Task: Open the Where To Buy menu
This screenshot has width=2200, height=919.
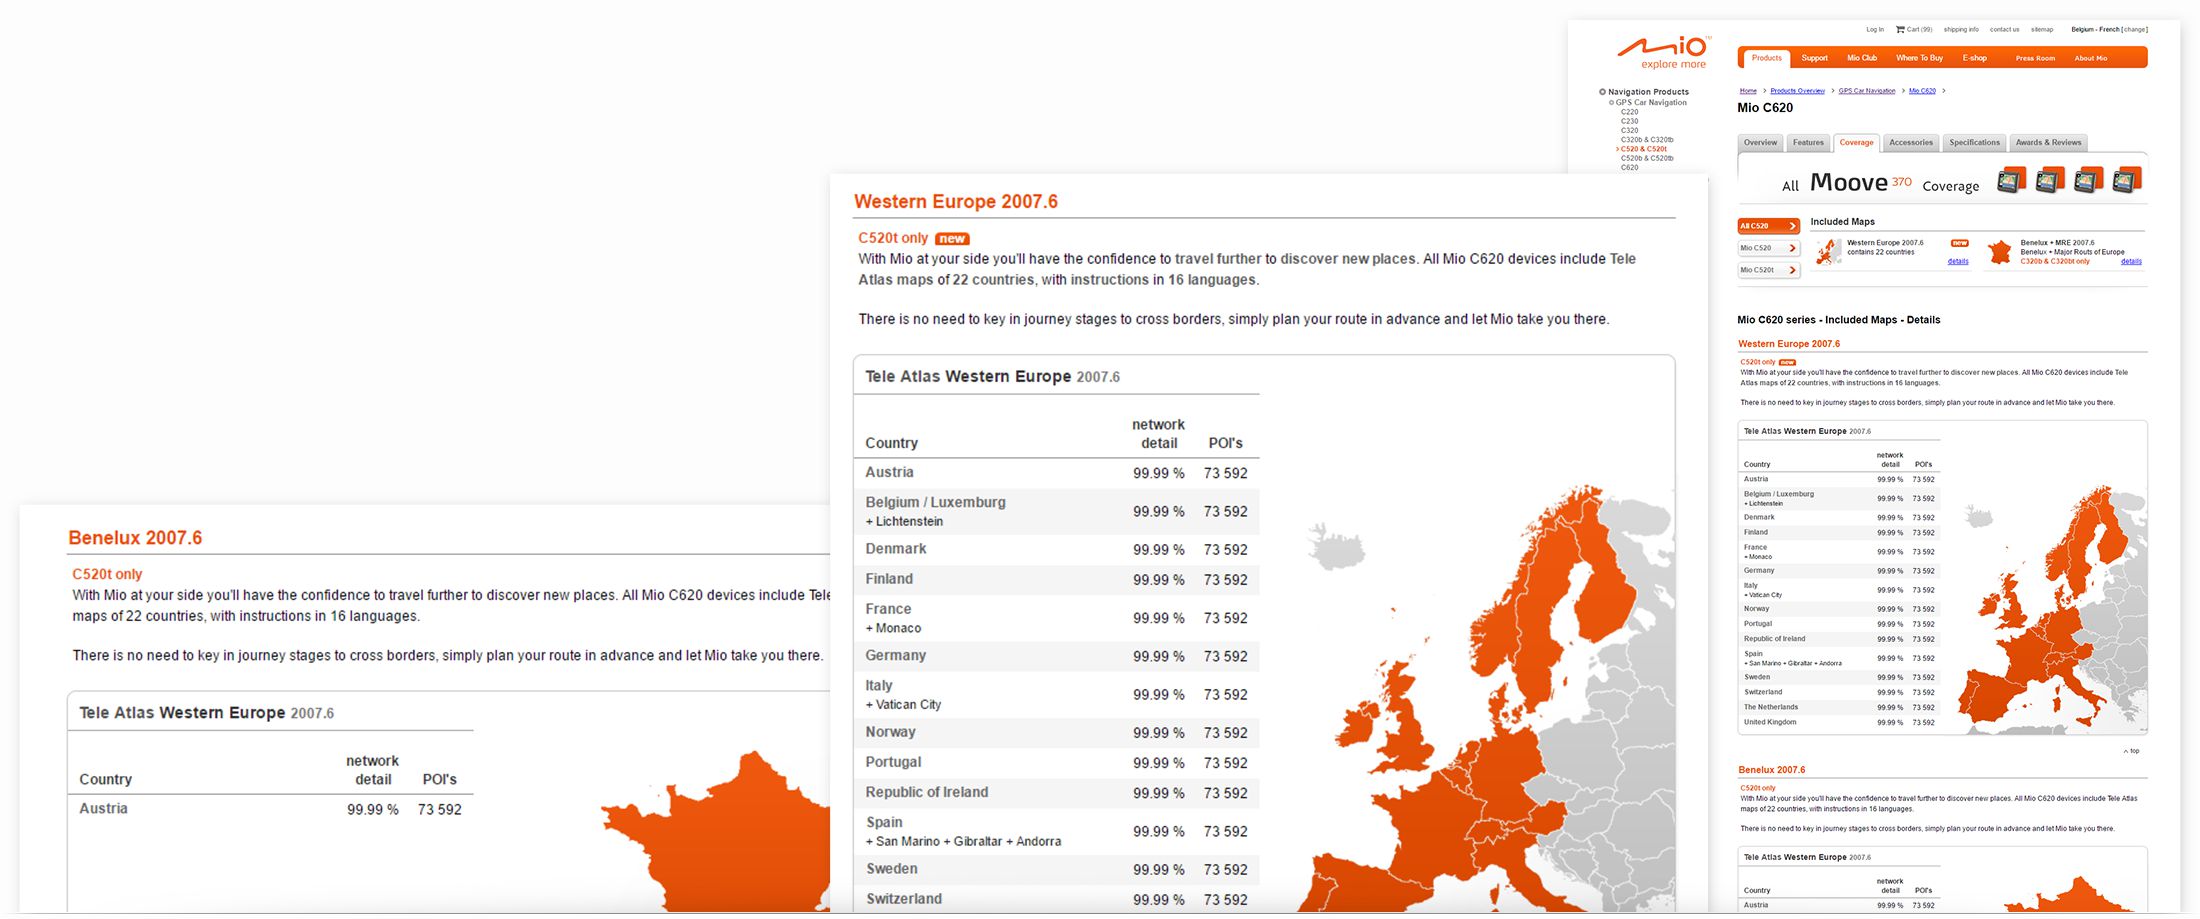Action: click(1919, 58)
